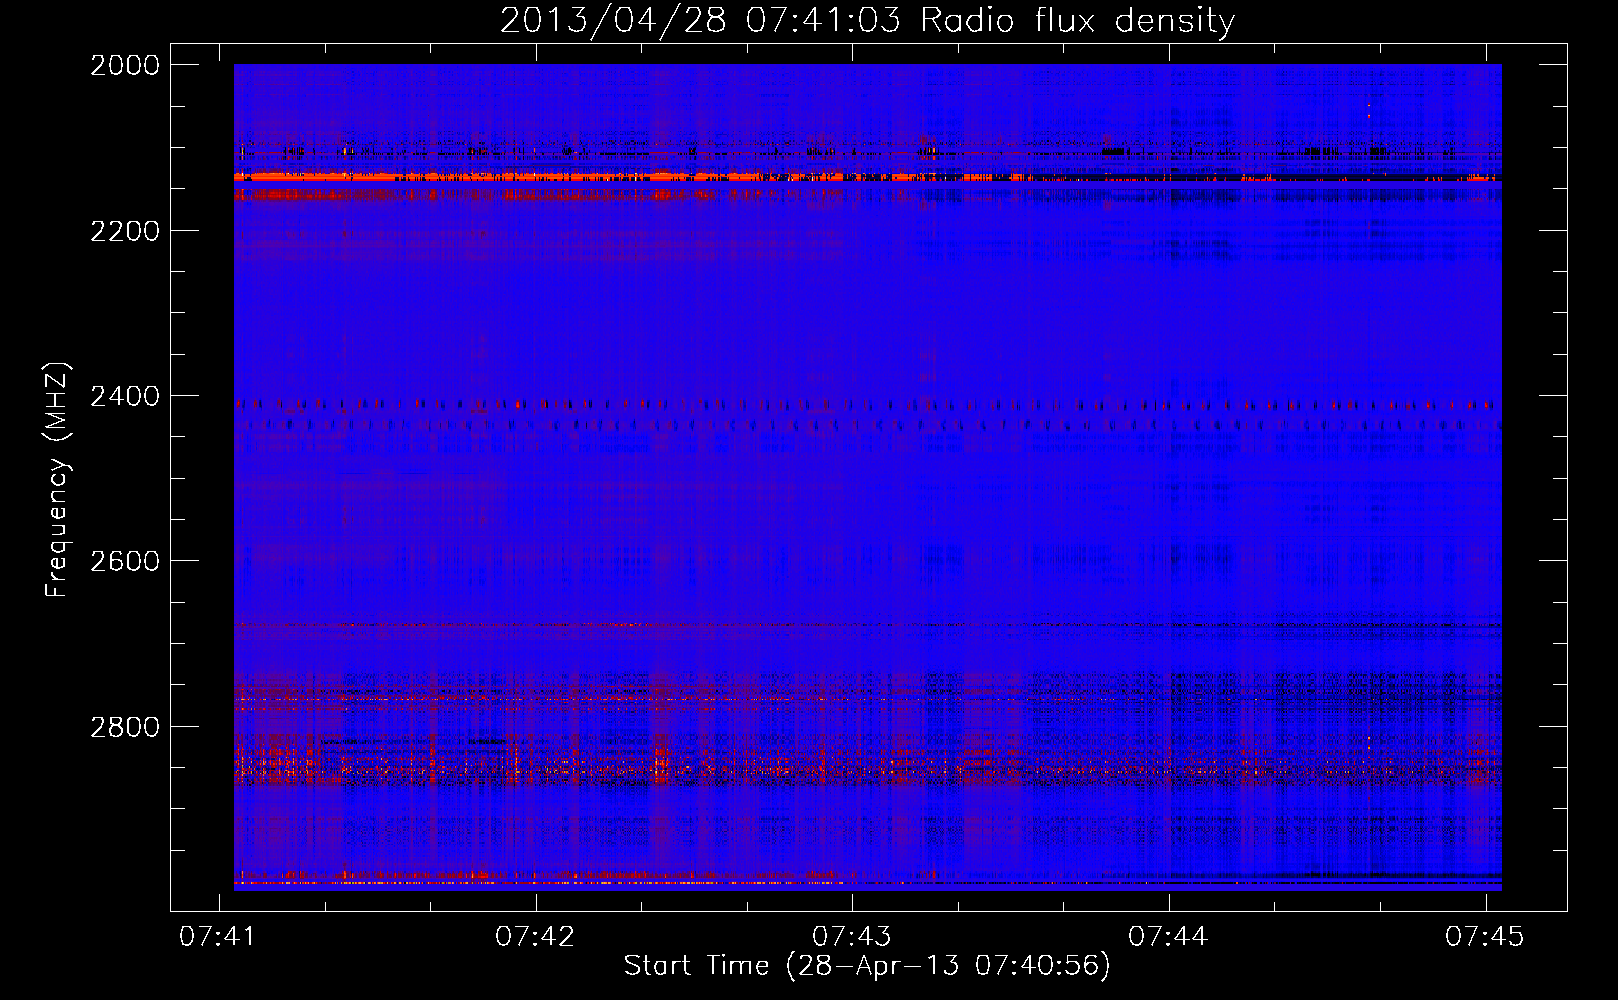
Task: Select the 2200 frequency axis label
Action: (125, 231)
